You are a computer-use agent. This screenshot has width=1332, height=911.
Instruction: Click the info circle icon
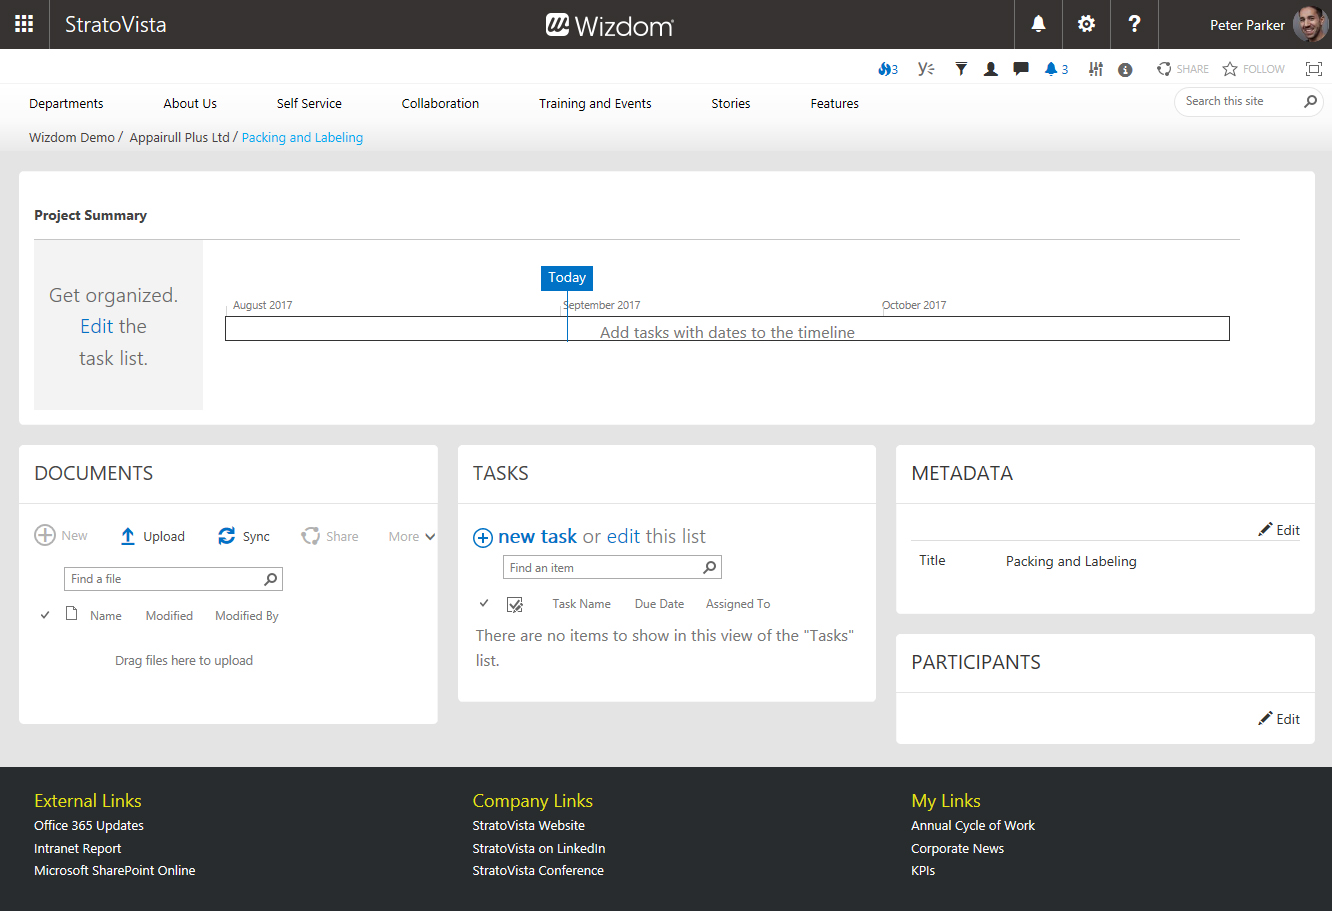point(1125,70)
